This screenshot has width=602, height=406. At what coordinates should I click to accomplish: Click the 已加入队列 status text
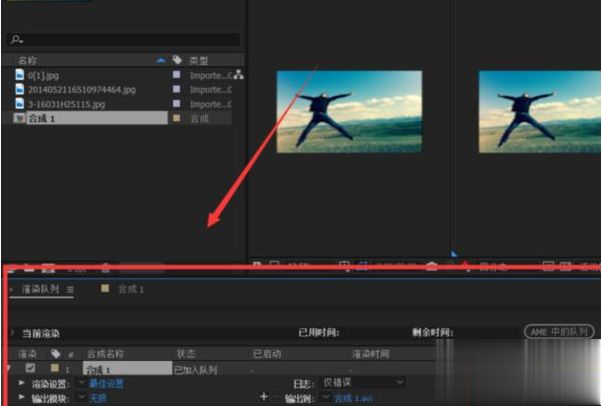[x=195, y=370]
